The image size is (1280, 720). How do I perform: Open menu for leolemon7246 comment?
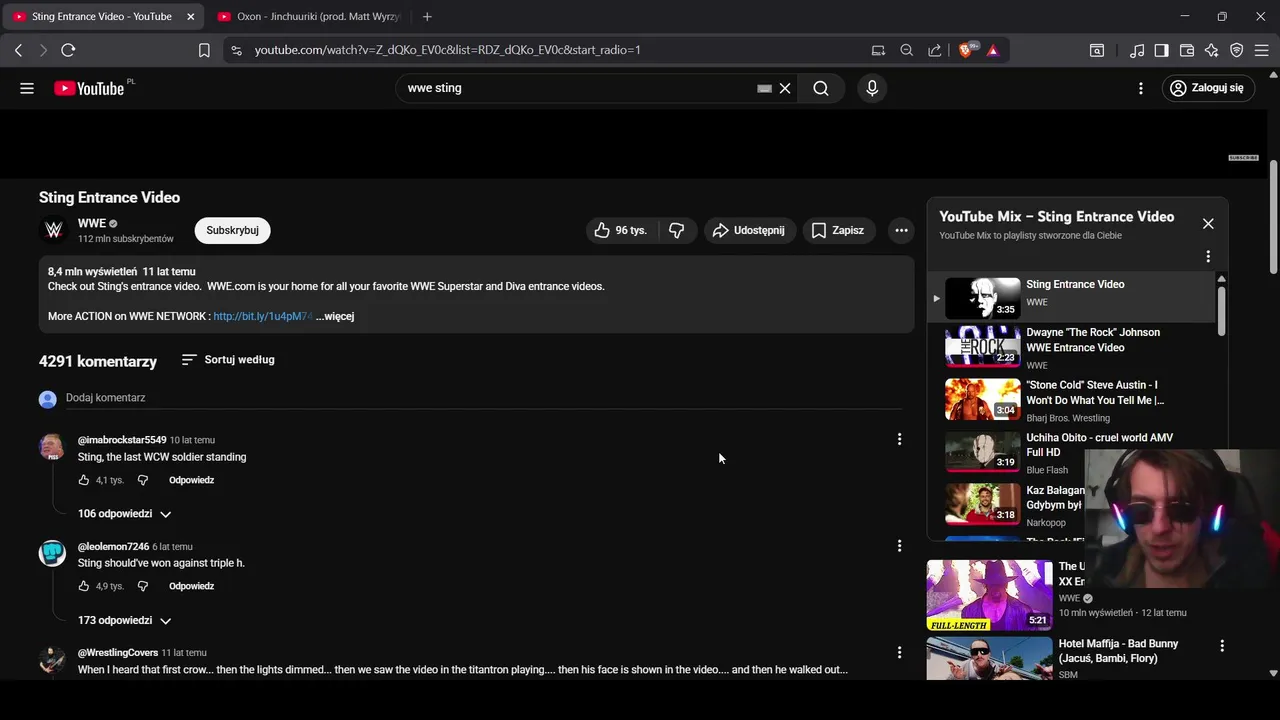899,546
